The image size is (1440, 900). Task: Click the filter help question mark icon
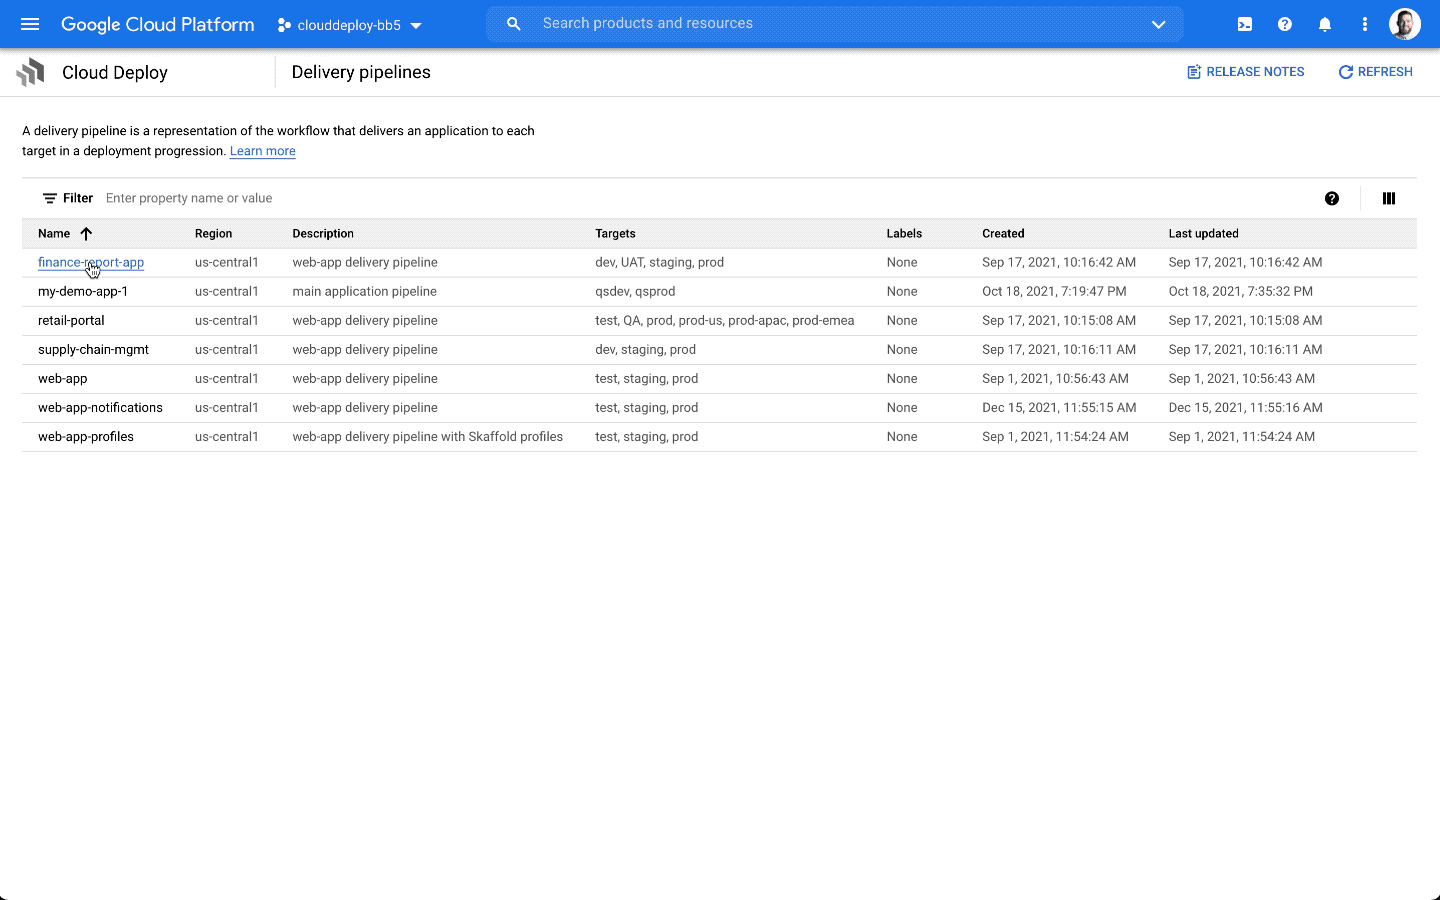[x=1332, y=198]
